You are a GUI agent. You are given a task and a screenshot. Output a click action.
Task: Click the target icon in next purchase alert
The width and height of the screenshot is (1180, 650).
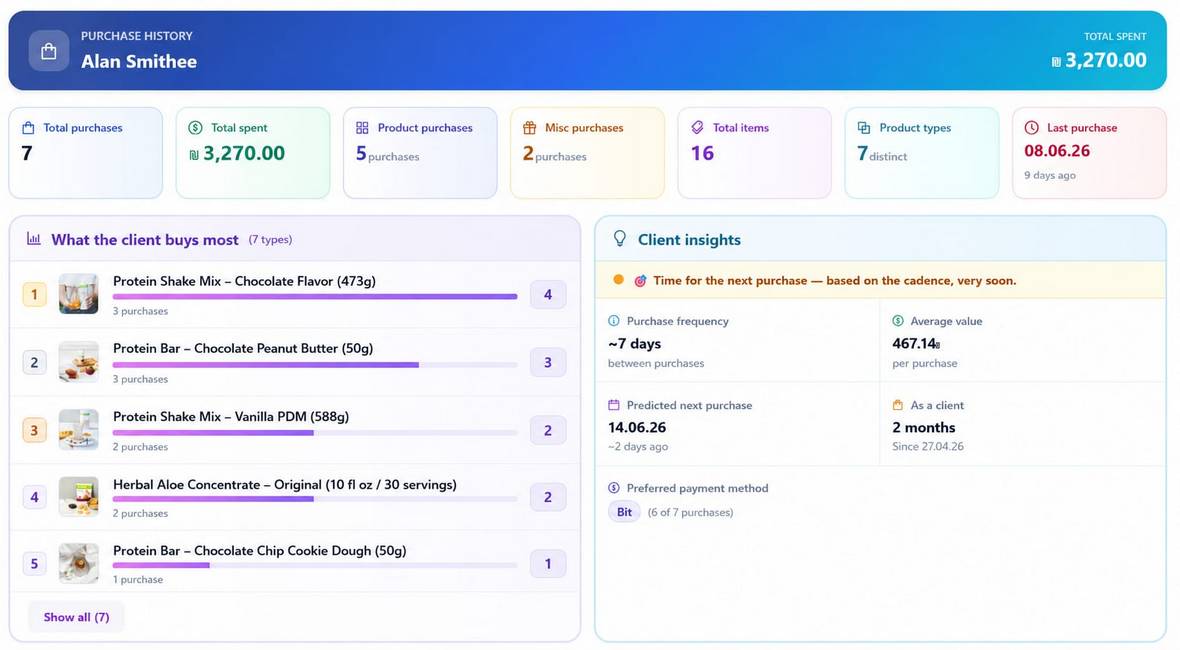click(640, 281)
